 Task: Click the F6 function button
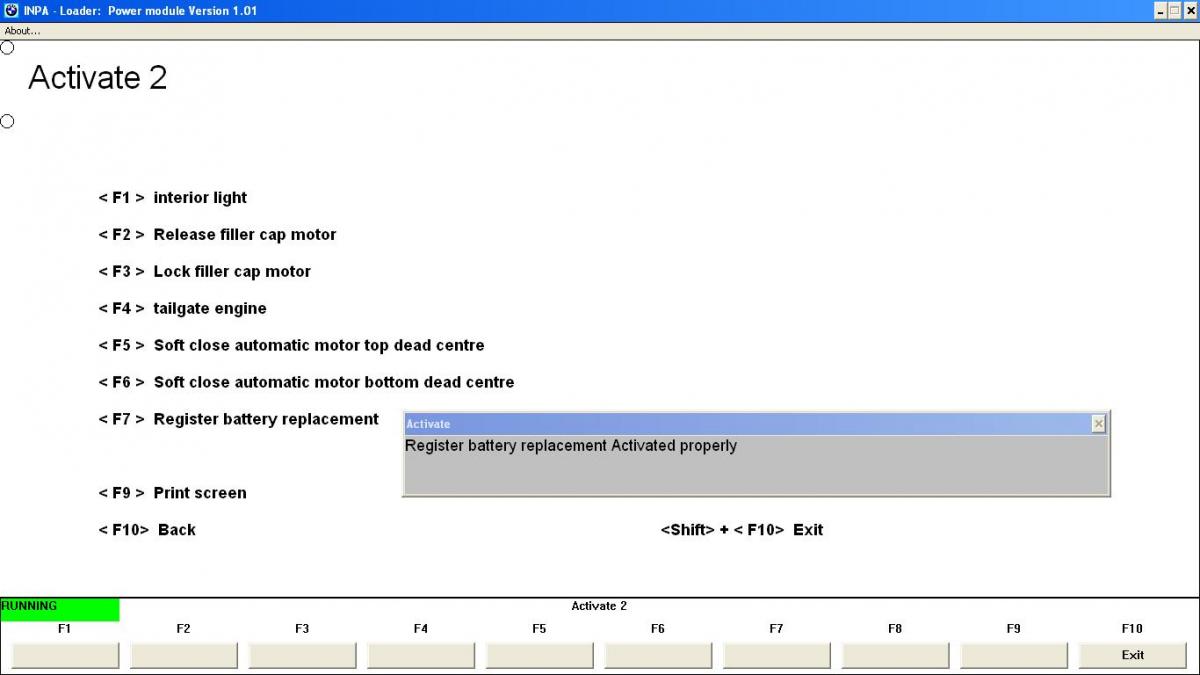point(658,655)
